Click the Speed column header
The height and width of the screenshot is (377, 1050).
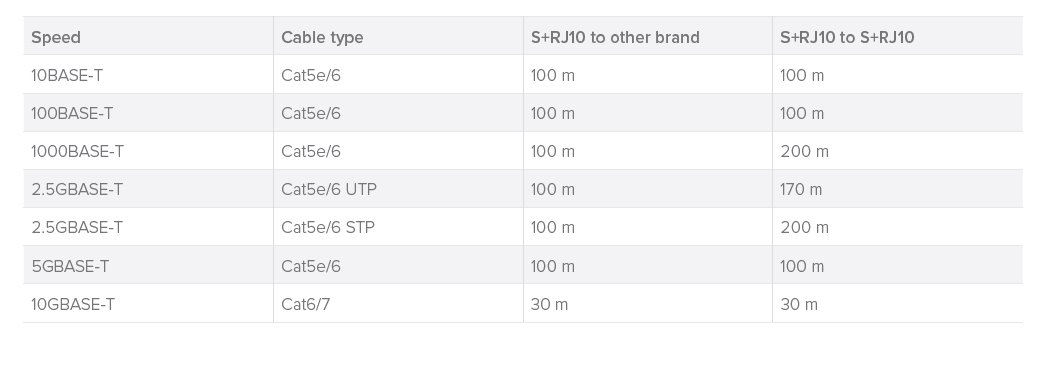click(x=56, y=37)
